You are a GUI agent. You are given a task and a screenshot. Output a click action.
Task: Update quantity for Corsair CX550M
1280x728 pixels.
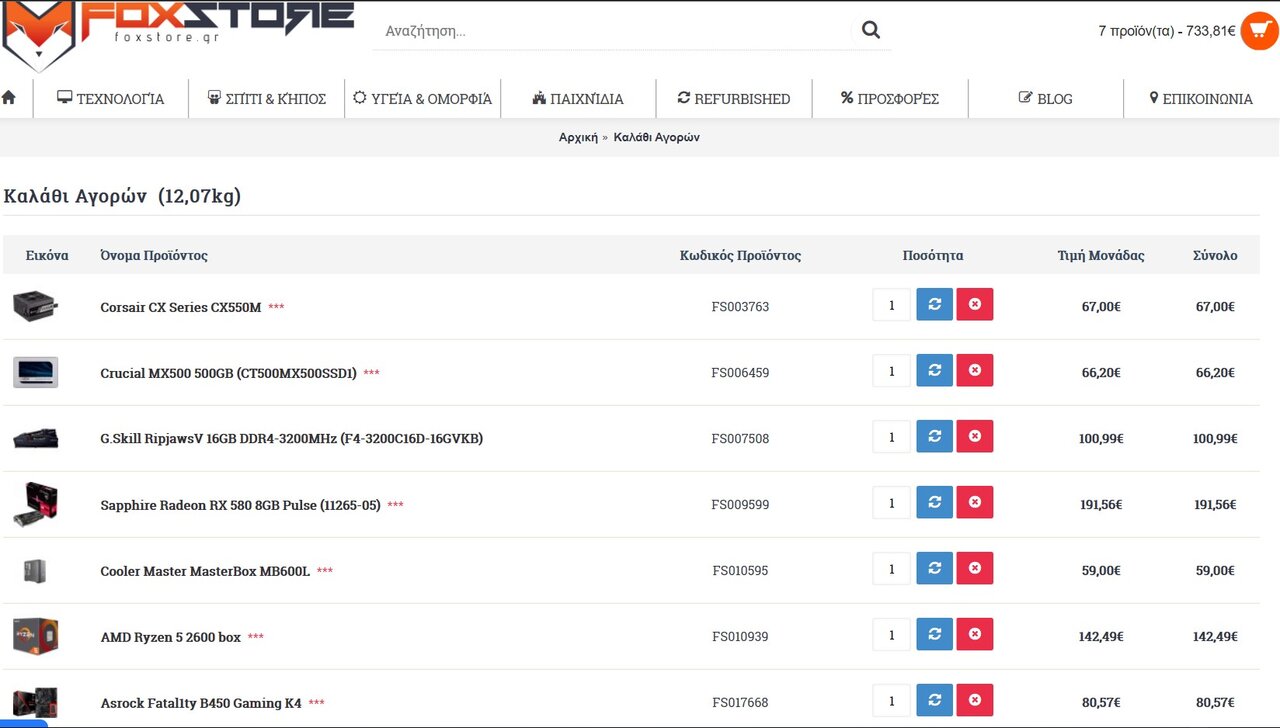[x=934, y=305]
